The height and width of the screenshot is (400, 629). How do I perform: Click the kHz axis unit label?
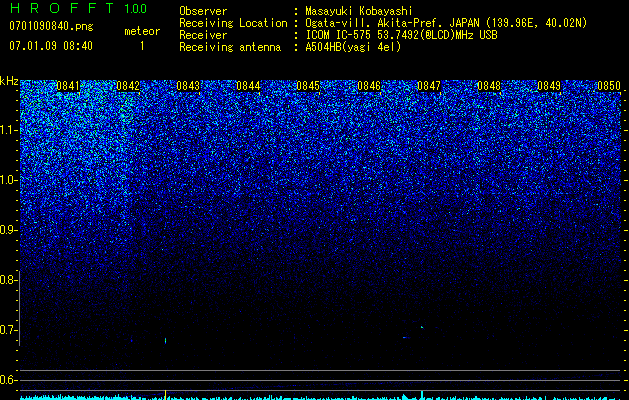[9, 81]
